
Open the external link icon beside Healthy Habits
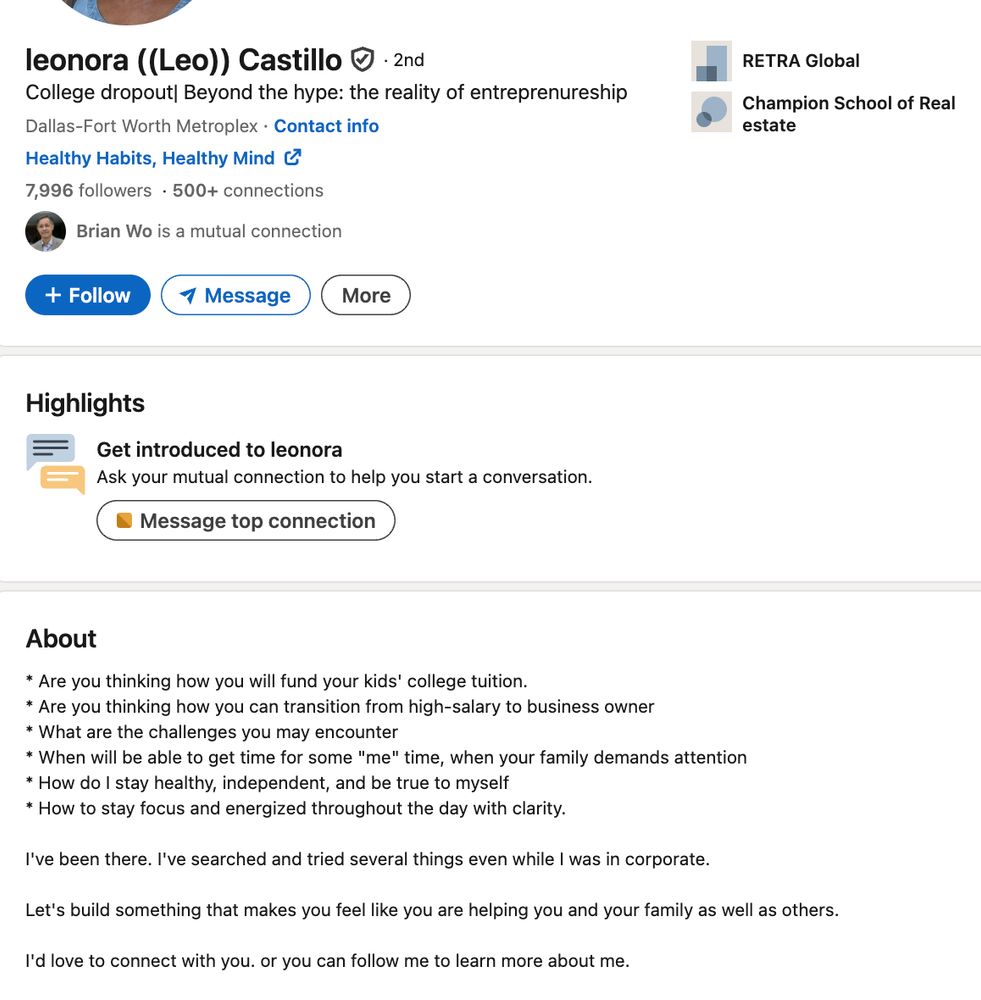[x=291, y=156]
